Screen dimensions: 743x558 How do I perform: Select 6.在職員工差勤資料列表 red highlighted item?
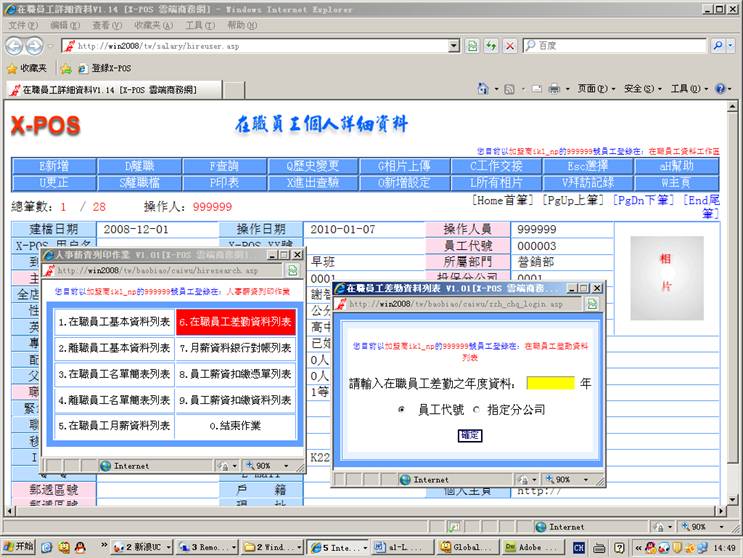click(x=236, y=322)
